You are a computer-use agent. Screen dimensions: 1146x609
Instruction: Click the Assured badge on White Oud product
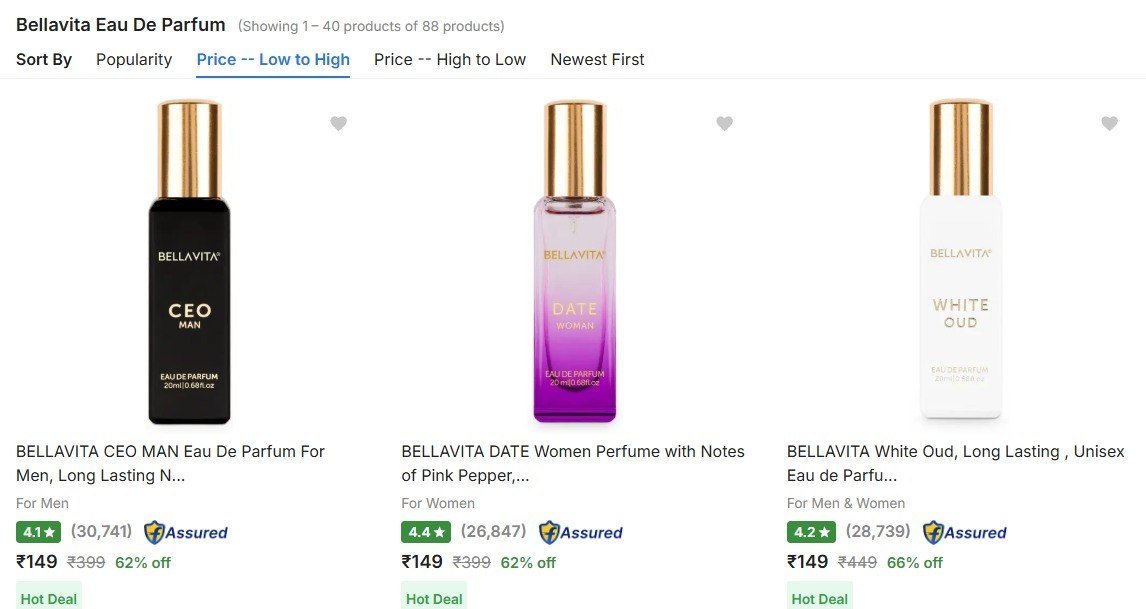tap(964, 532)
